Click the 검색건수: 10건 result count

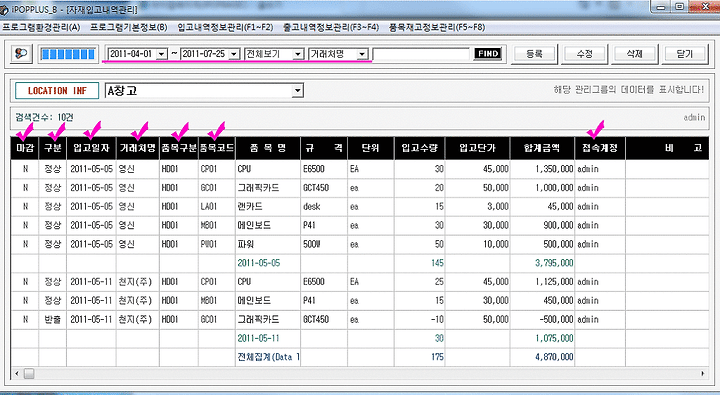click(x=44, y=118)
